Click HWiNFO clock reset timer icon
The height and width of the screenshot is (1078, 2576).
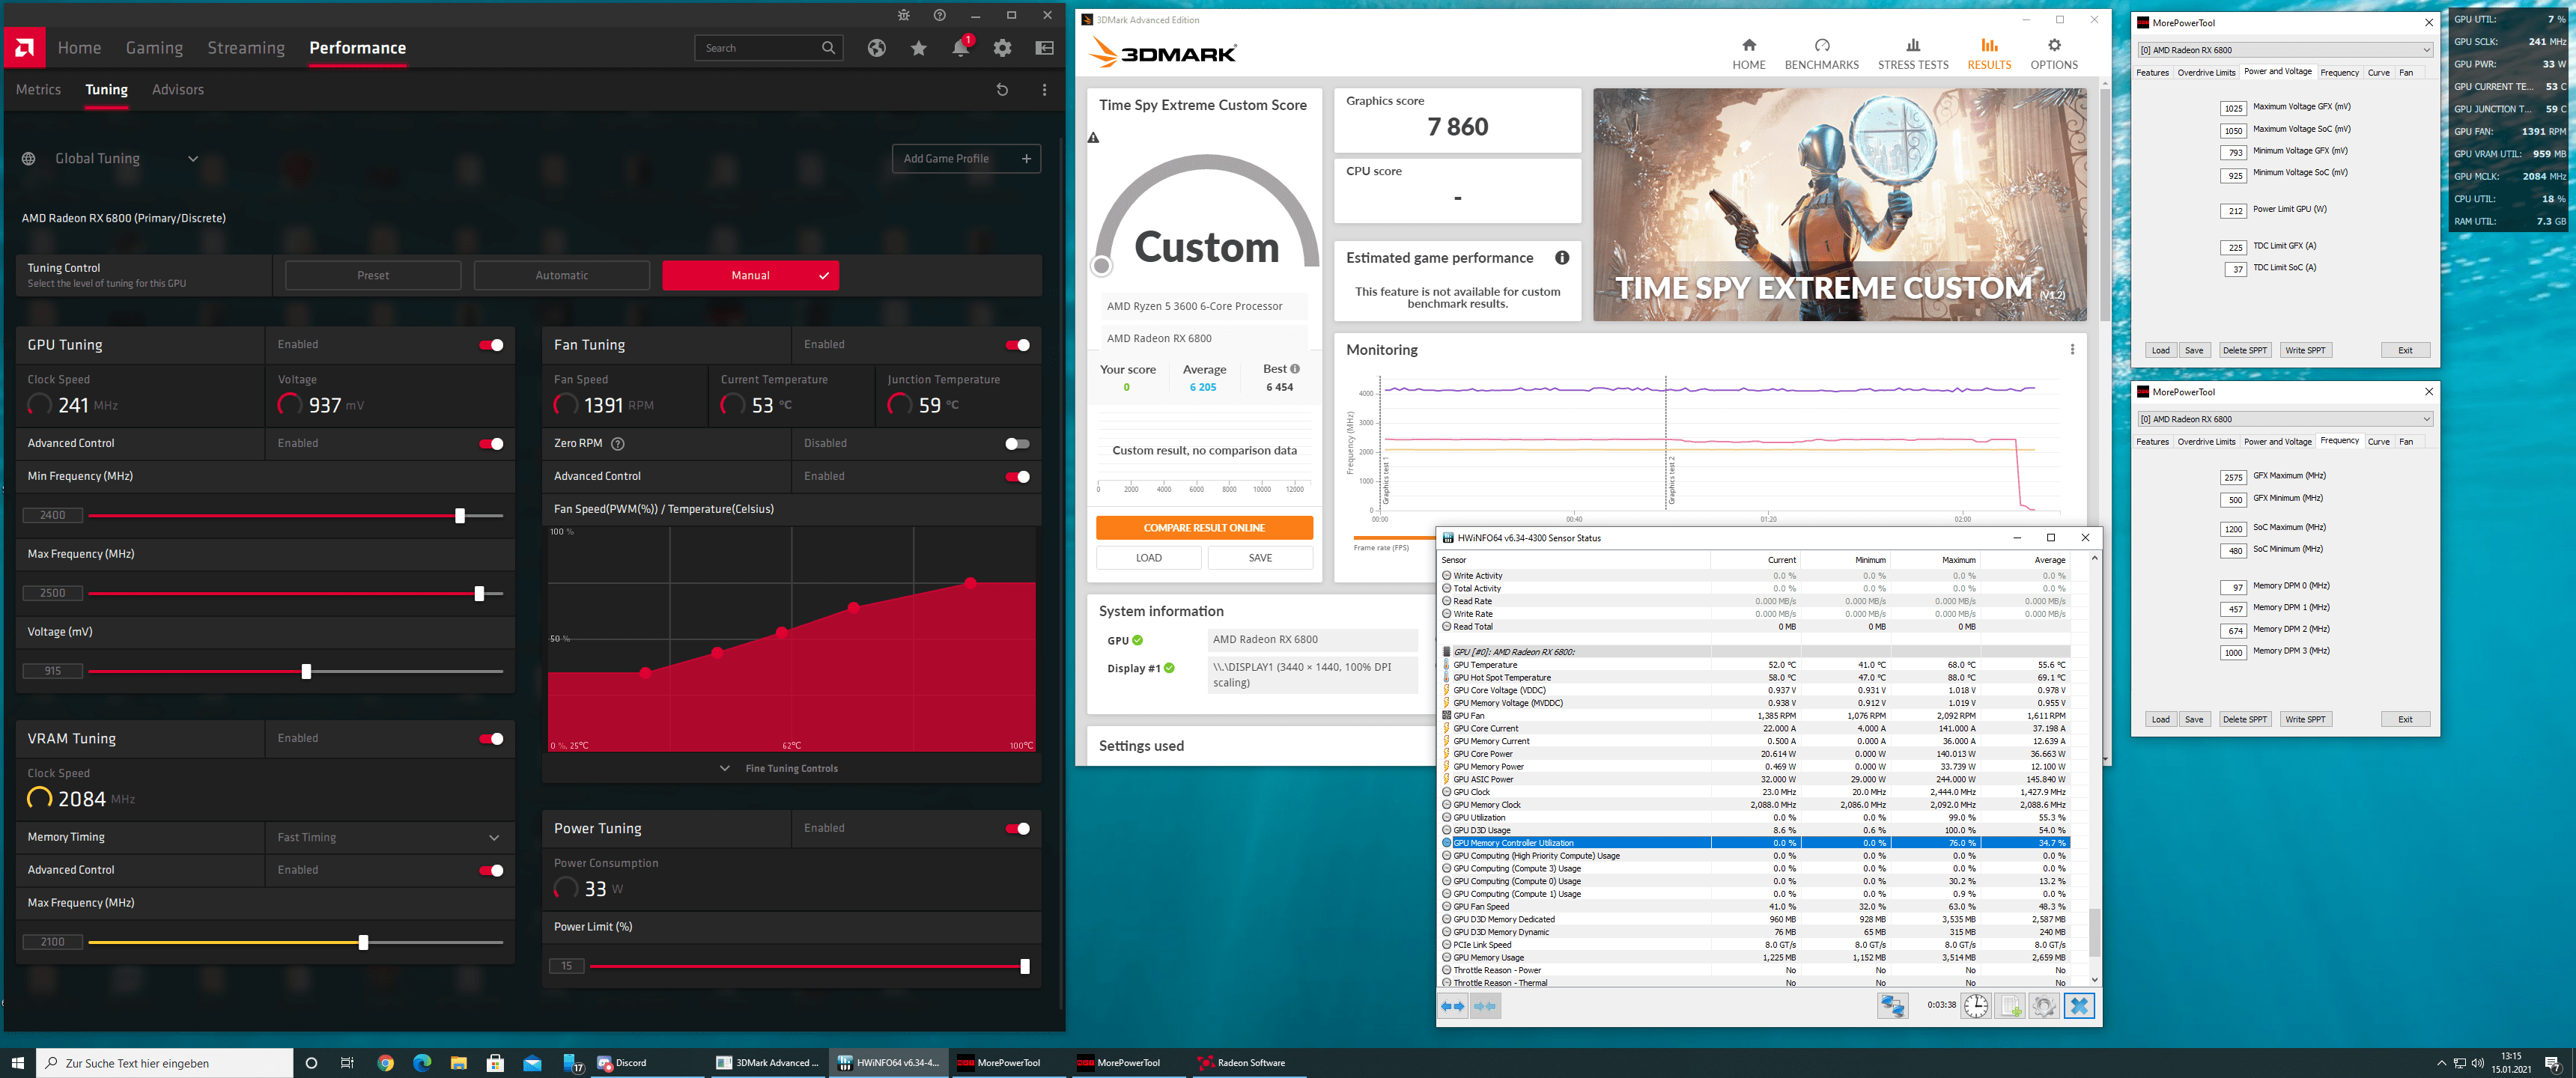[x=1975, y=1005]
